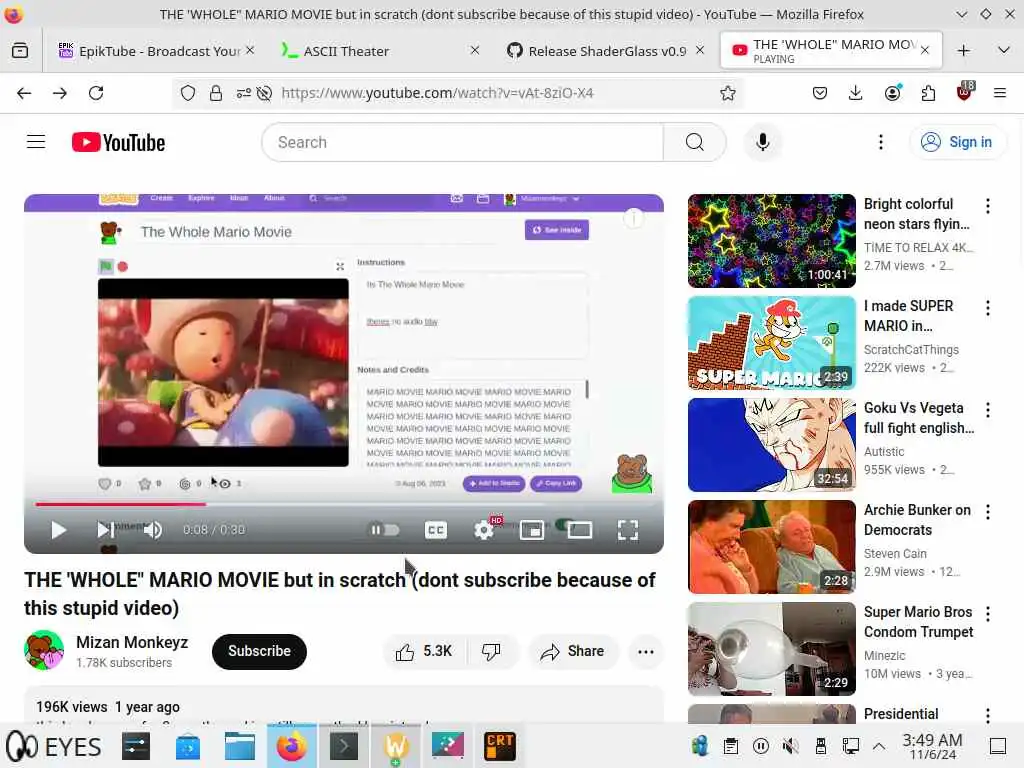Open Bright colorful neon stars video thumbnail
Viewport: 1024px width, 768px height.
pyautogui.click(x=771, y=241)
